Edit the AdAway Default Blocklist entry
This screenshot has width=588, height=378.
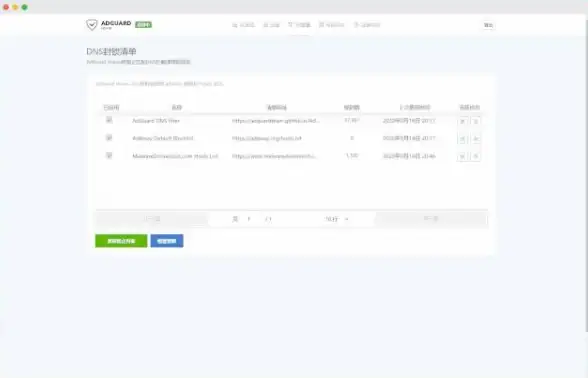pyautogui.click(x=462, y=139)
